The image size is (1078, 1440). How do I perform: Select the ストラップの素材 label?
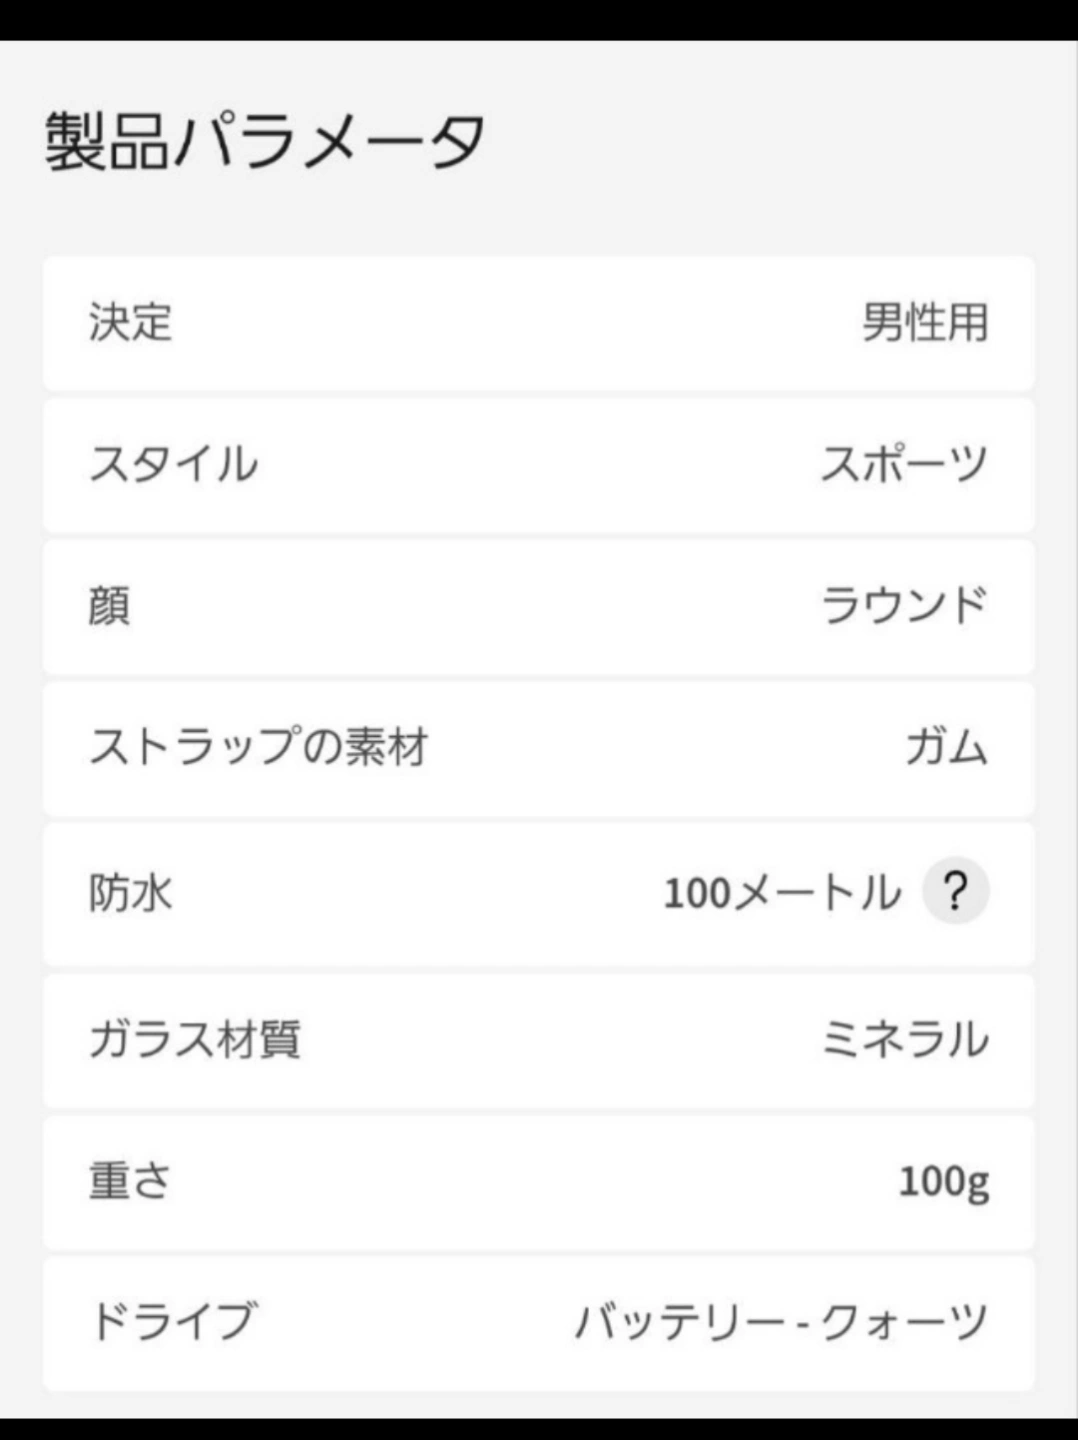coord(258,747)
